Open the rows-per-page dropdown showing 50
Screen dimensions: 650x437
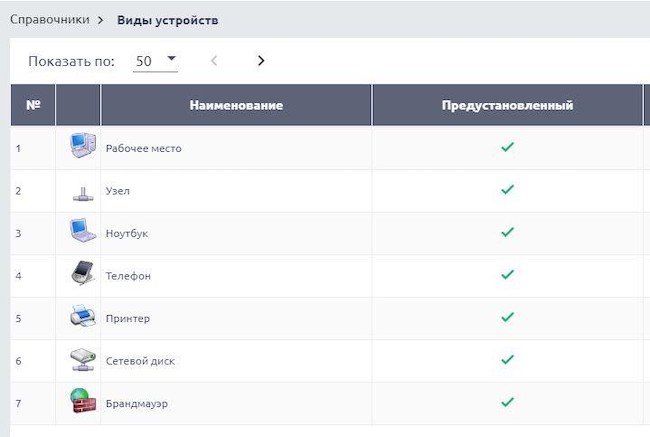pyautogui.click(x=155, y=61)
